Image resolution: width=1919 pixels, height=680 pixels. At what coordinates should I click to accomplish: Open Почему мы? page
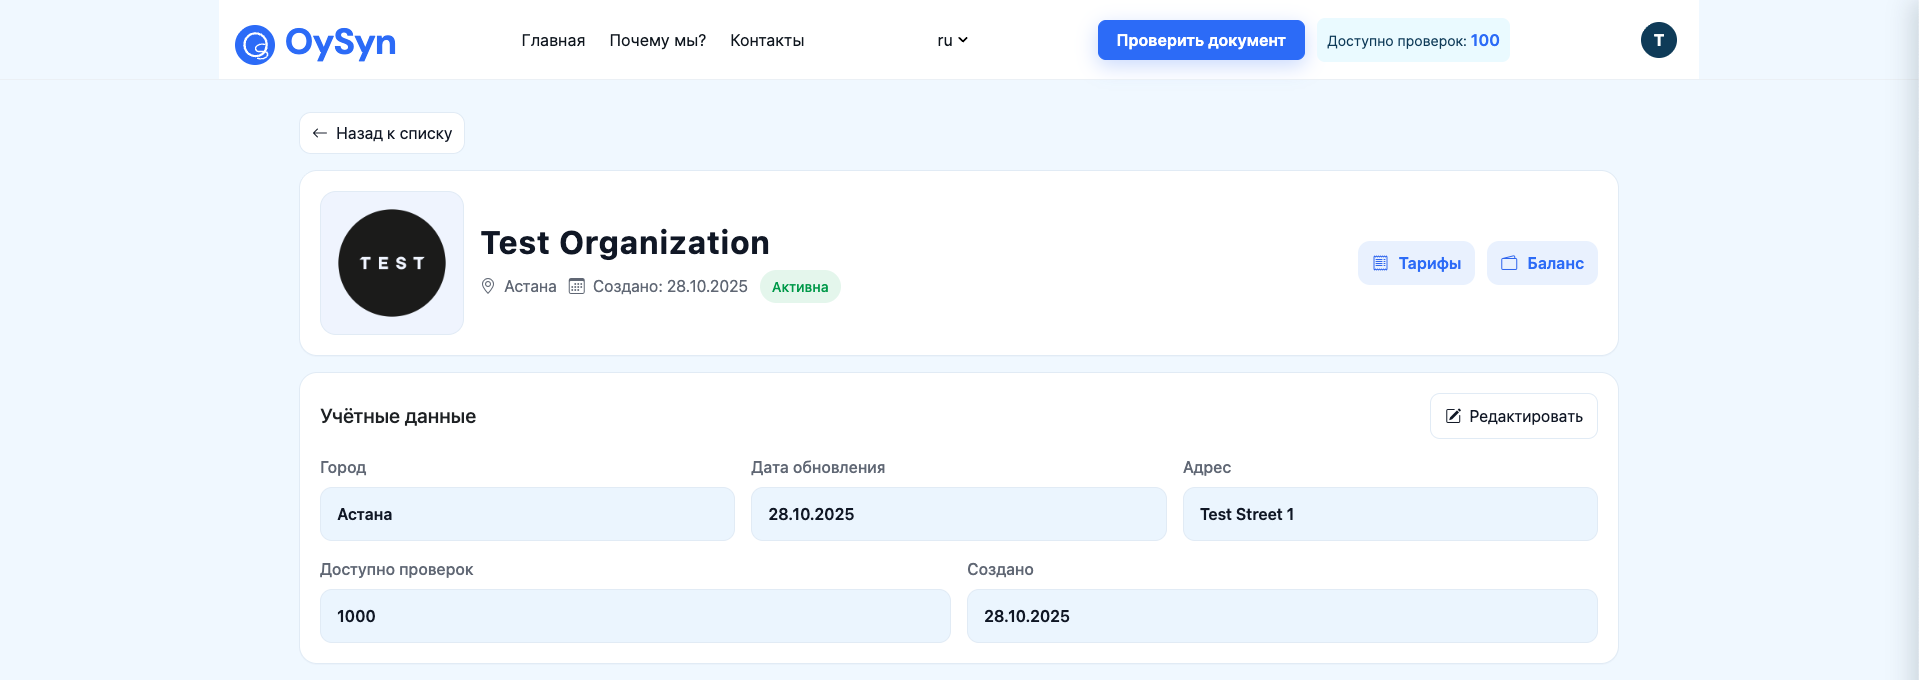coord(658,40)
